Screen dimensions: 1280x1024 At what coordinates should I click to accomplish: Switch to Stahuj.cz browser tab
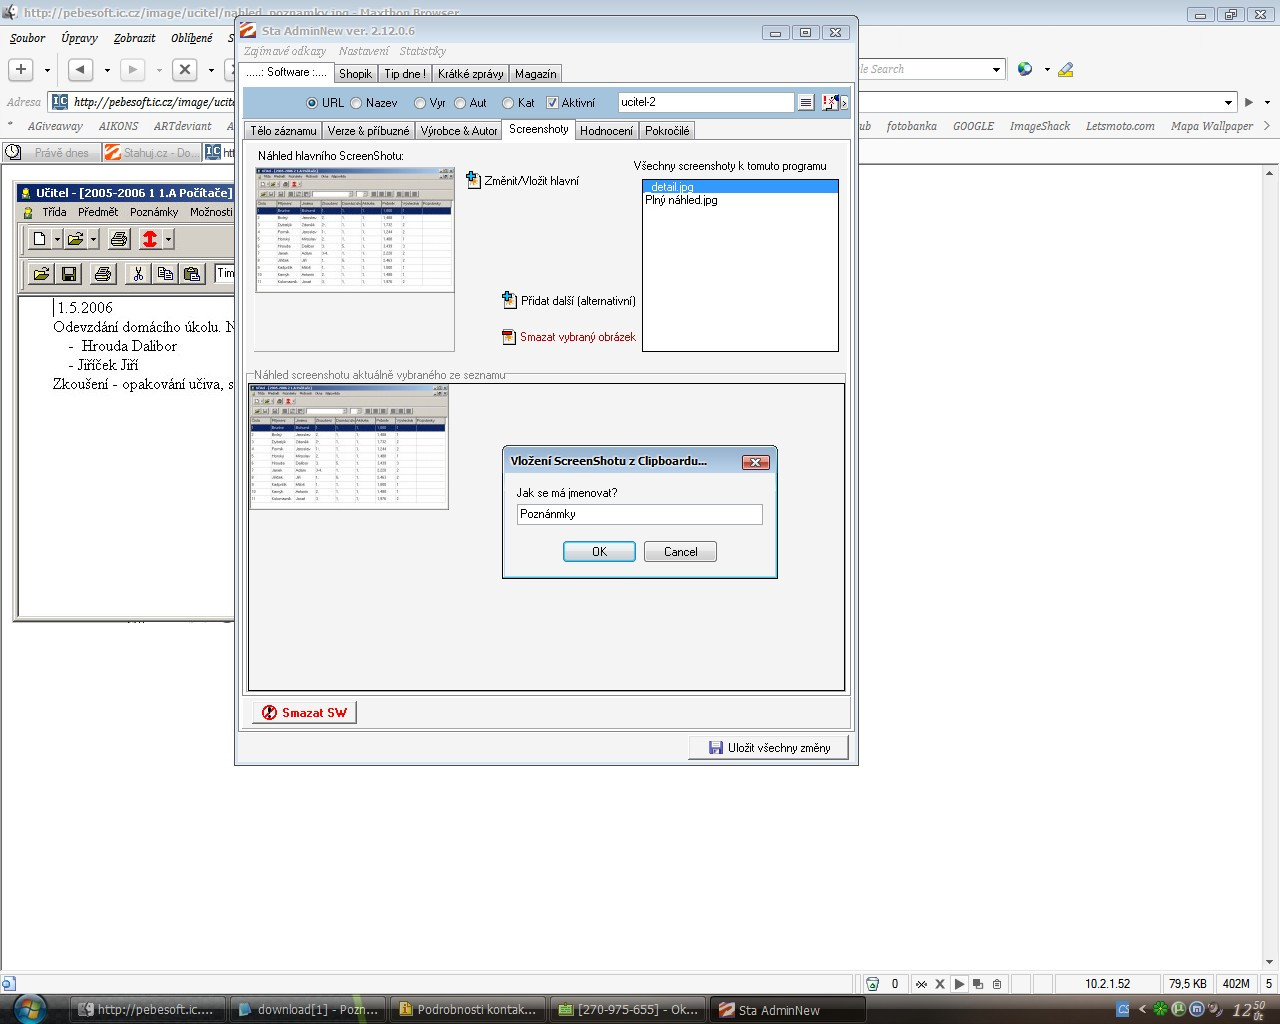[x=152, y=153]
